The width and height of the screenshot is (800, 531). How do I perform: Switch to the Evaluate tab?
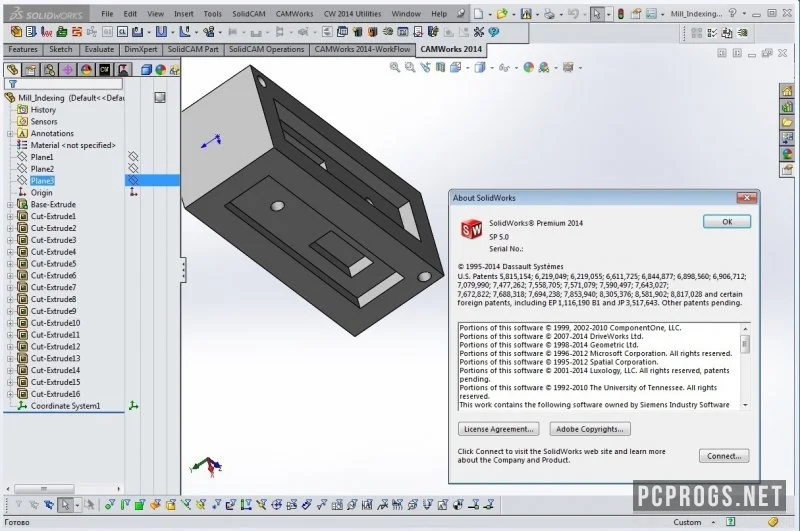99,49
